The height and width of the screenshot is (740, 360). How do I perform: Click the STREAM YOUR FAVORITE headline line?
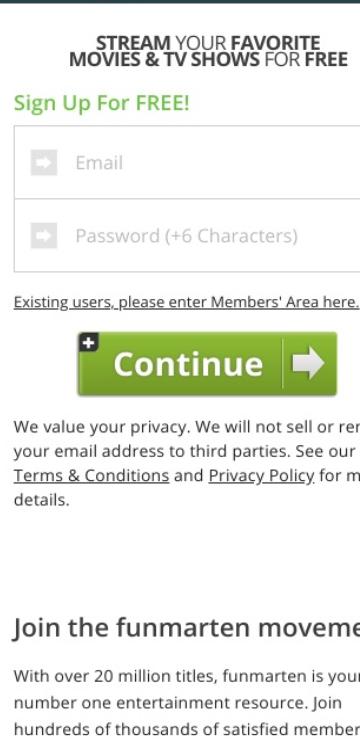point(208,43)
